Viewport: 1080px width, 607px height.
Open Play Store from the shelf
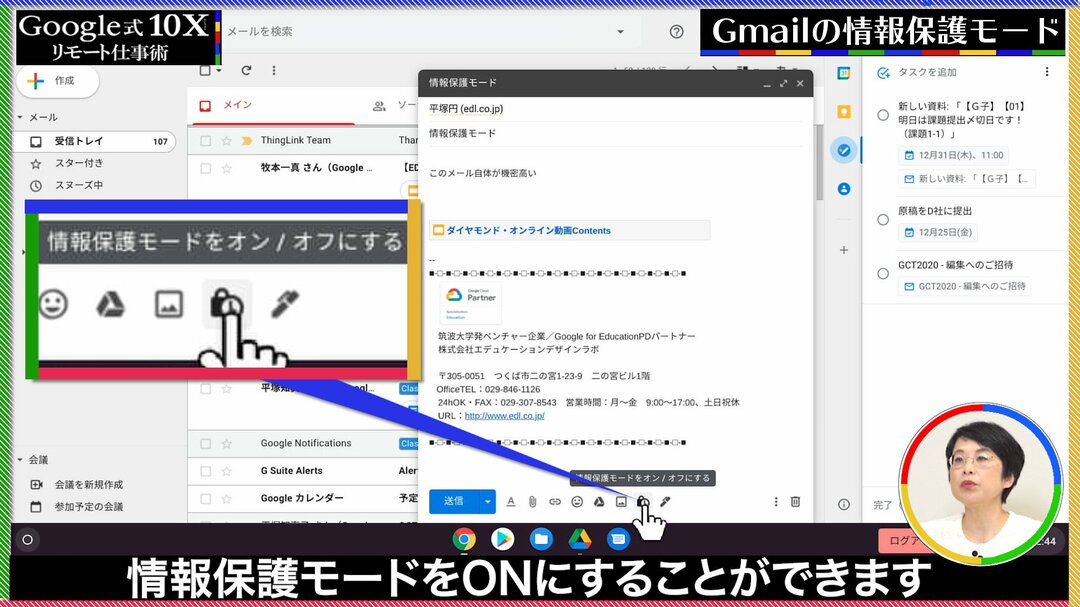pyautogui.click(x=503, y=539)
